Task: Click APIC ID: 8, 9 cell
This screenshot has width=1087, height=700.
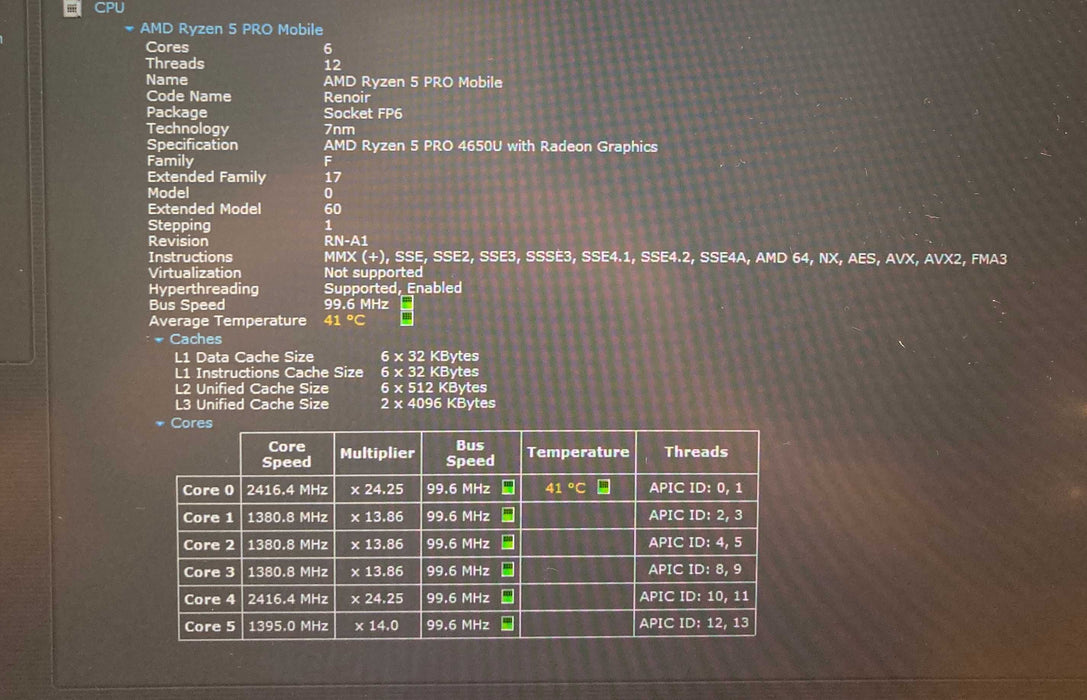Action: pos(695,569)
